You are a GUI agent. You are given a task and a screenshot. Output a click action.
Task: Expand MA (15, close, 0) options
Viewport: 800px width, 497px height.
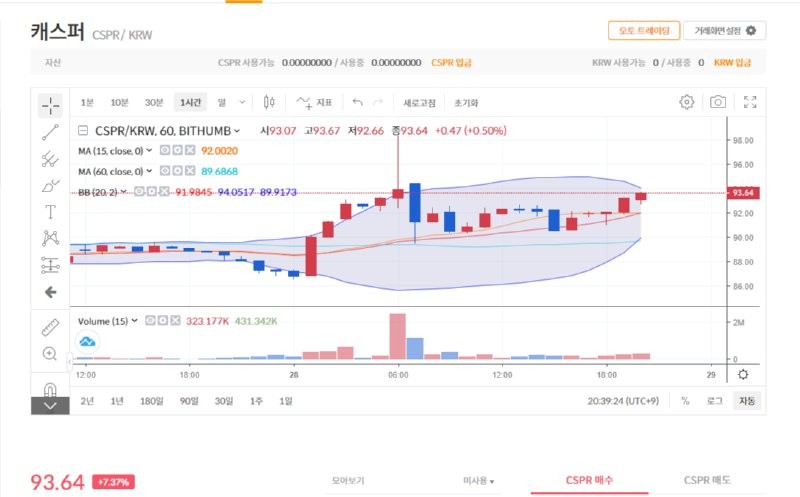pos(149,151)
